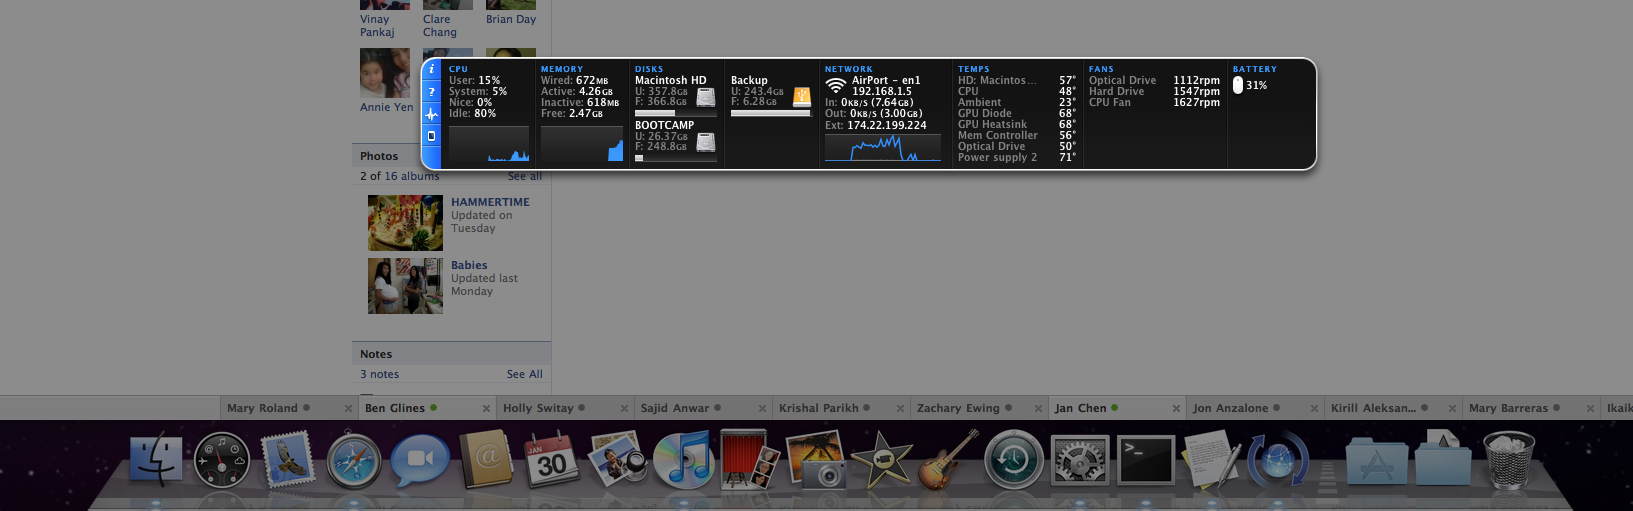Screen dimensions: 1633x511
Task: Open the Trash in the Dock
Action: point(1509,461)
